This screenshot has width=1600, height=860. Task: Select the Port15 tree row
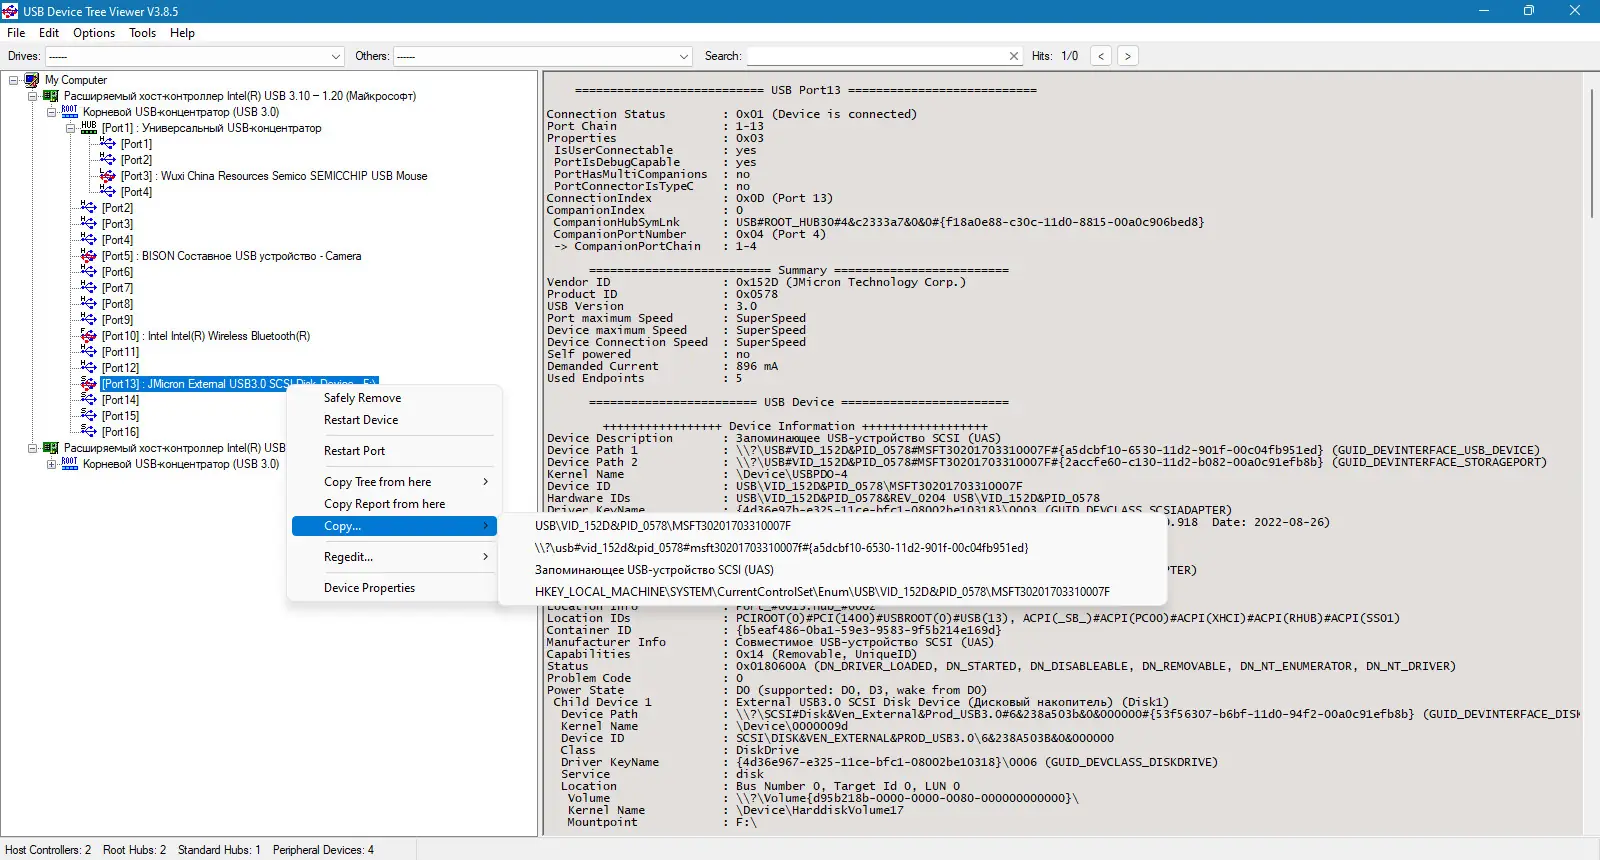click(120, 416)
